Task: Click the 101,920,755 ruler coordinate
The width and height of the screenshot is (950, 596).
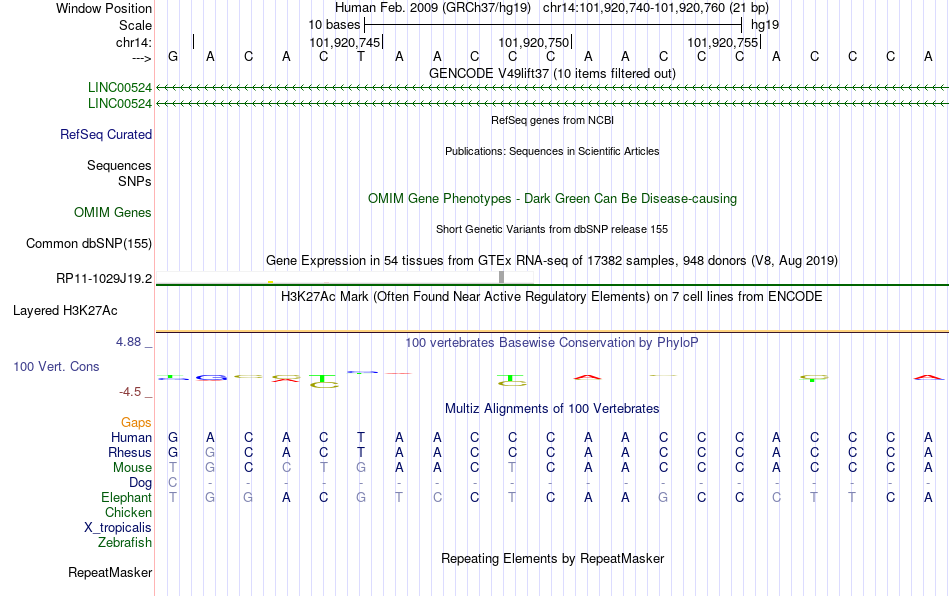Action: pos(723,42)
